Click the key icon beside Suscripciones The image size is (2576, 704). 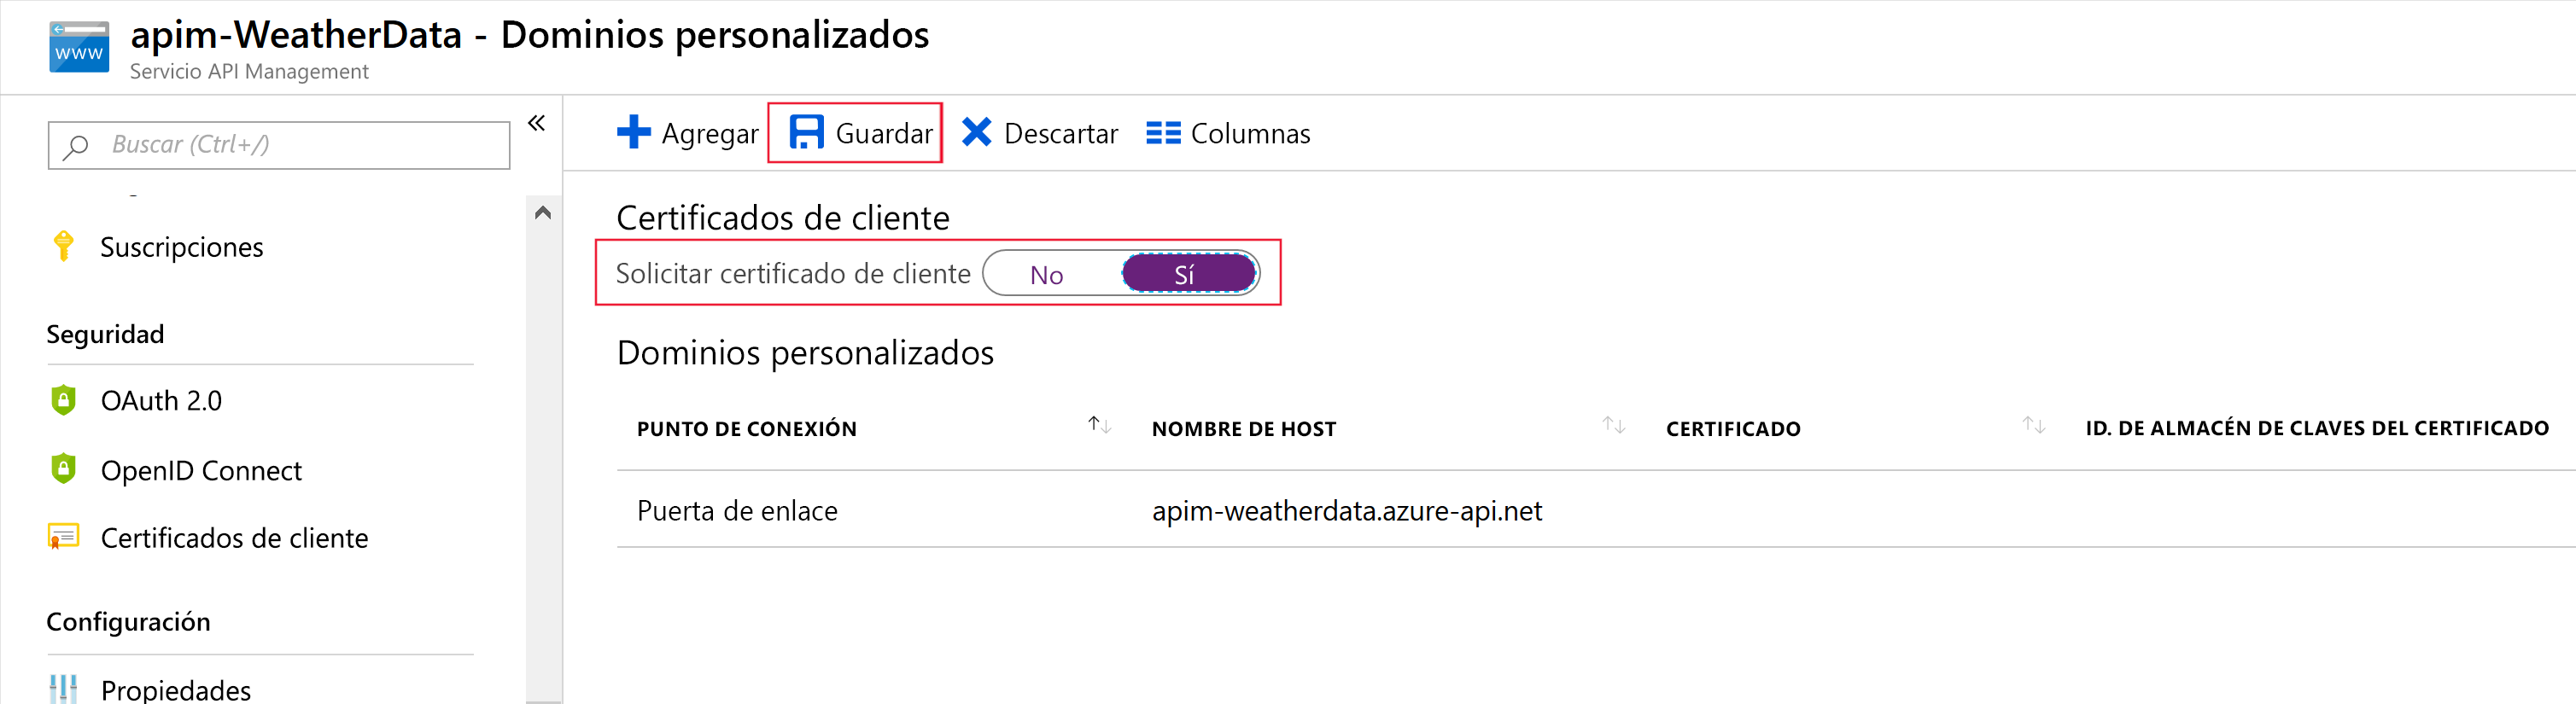point(63,246)
